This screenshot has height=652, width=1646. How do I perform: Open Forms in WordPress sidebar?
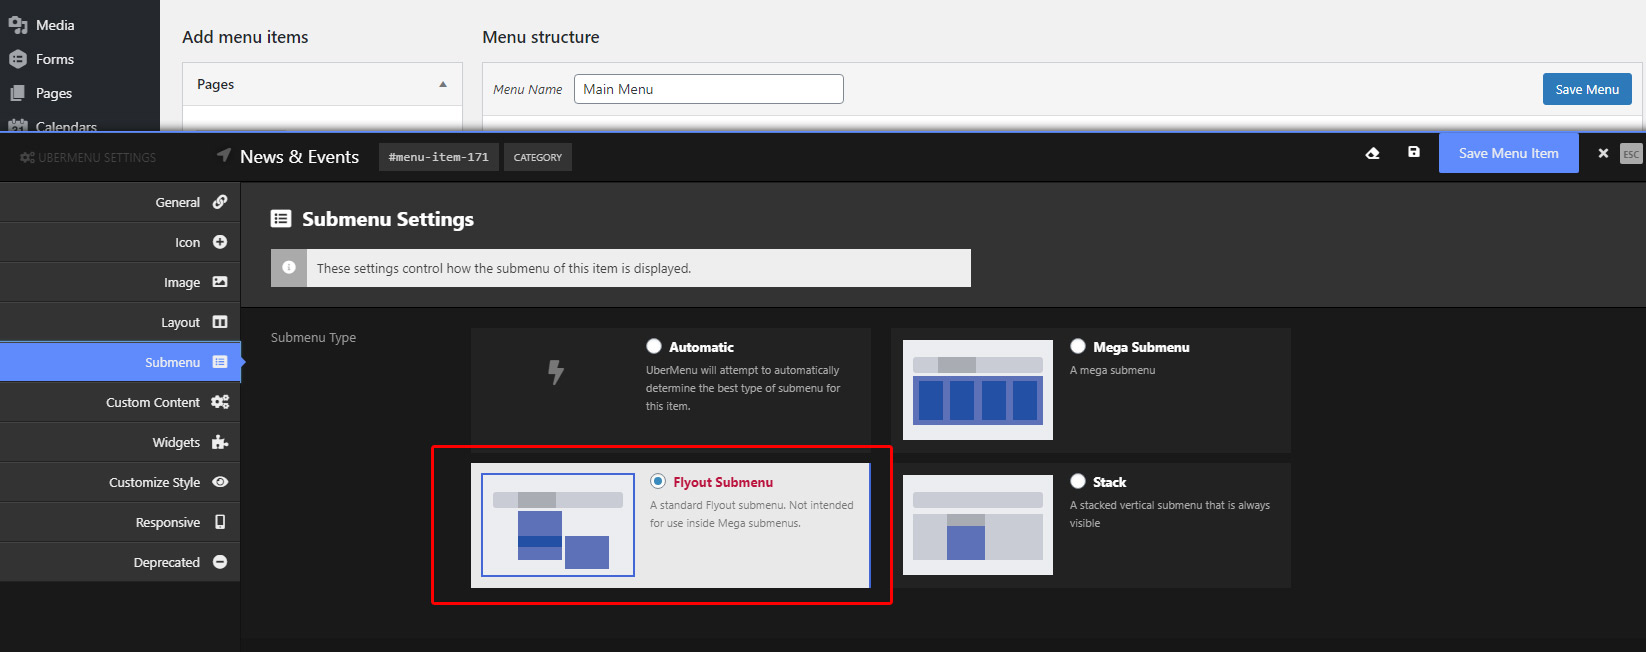pos(54,59)
